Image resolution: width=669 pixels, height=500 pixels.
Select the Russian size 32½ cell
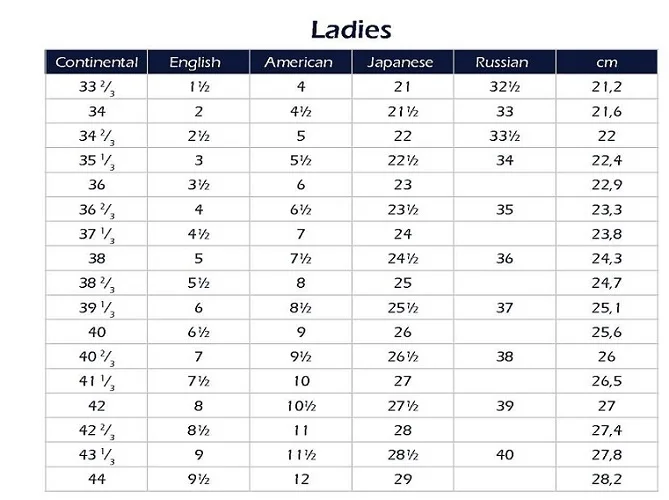504,87
